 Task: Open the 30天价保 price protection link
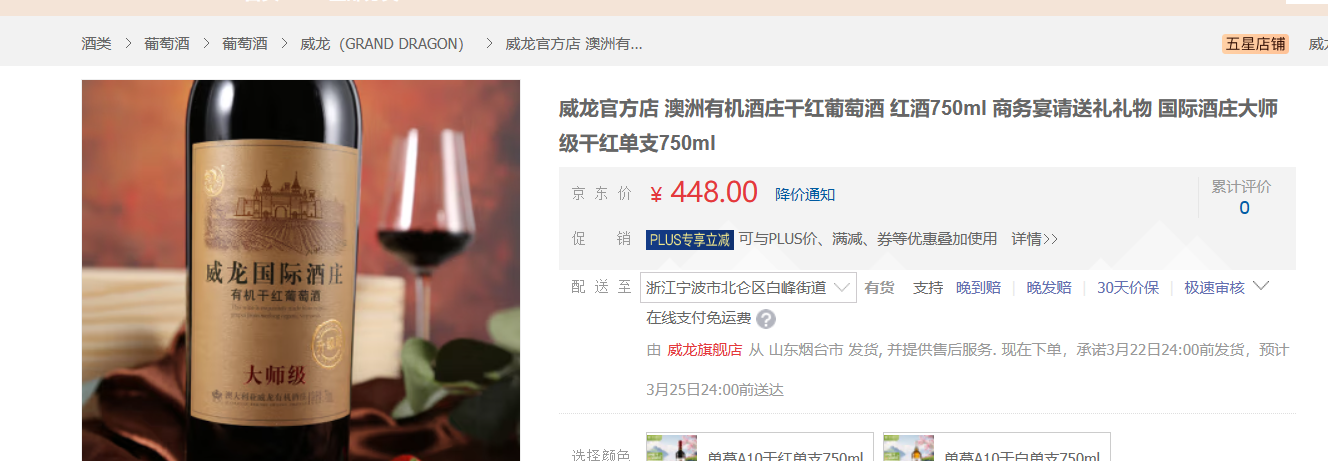pyautogui.click(x=1128, y=287)
